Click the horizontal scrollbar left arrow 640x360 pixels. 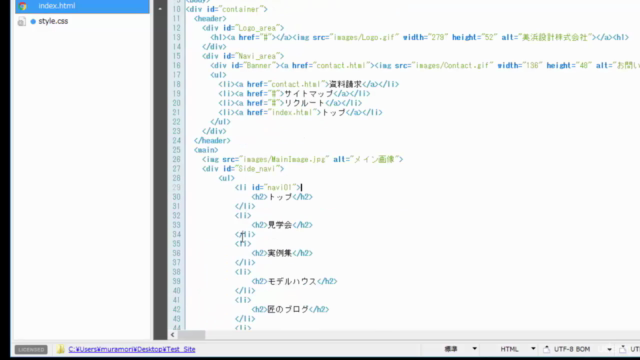(173, 335)
